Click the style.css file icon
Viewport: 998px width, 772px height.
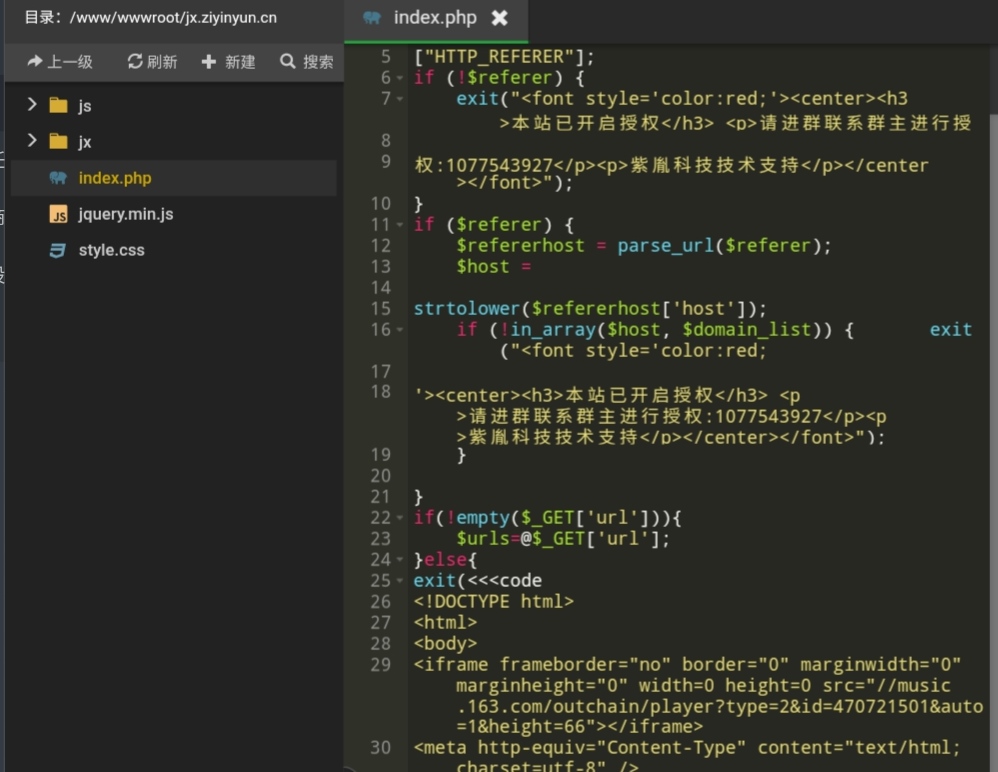(x=59, y=251)
